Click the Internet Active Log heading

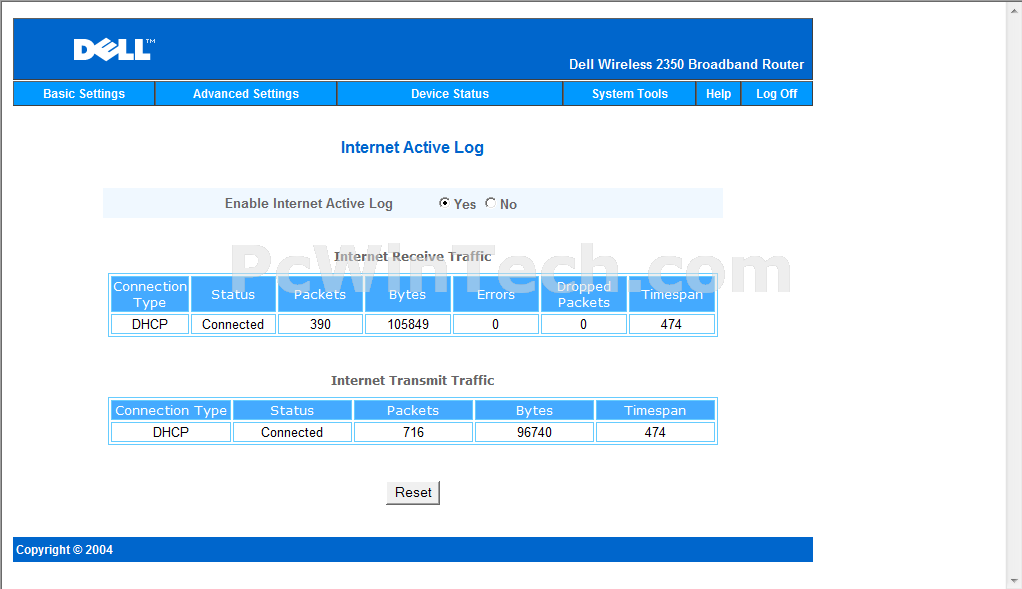pos(412,147)
